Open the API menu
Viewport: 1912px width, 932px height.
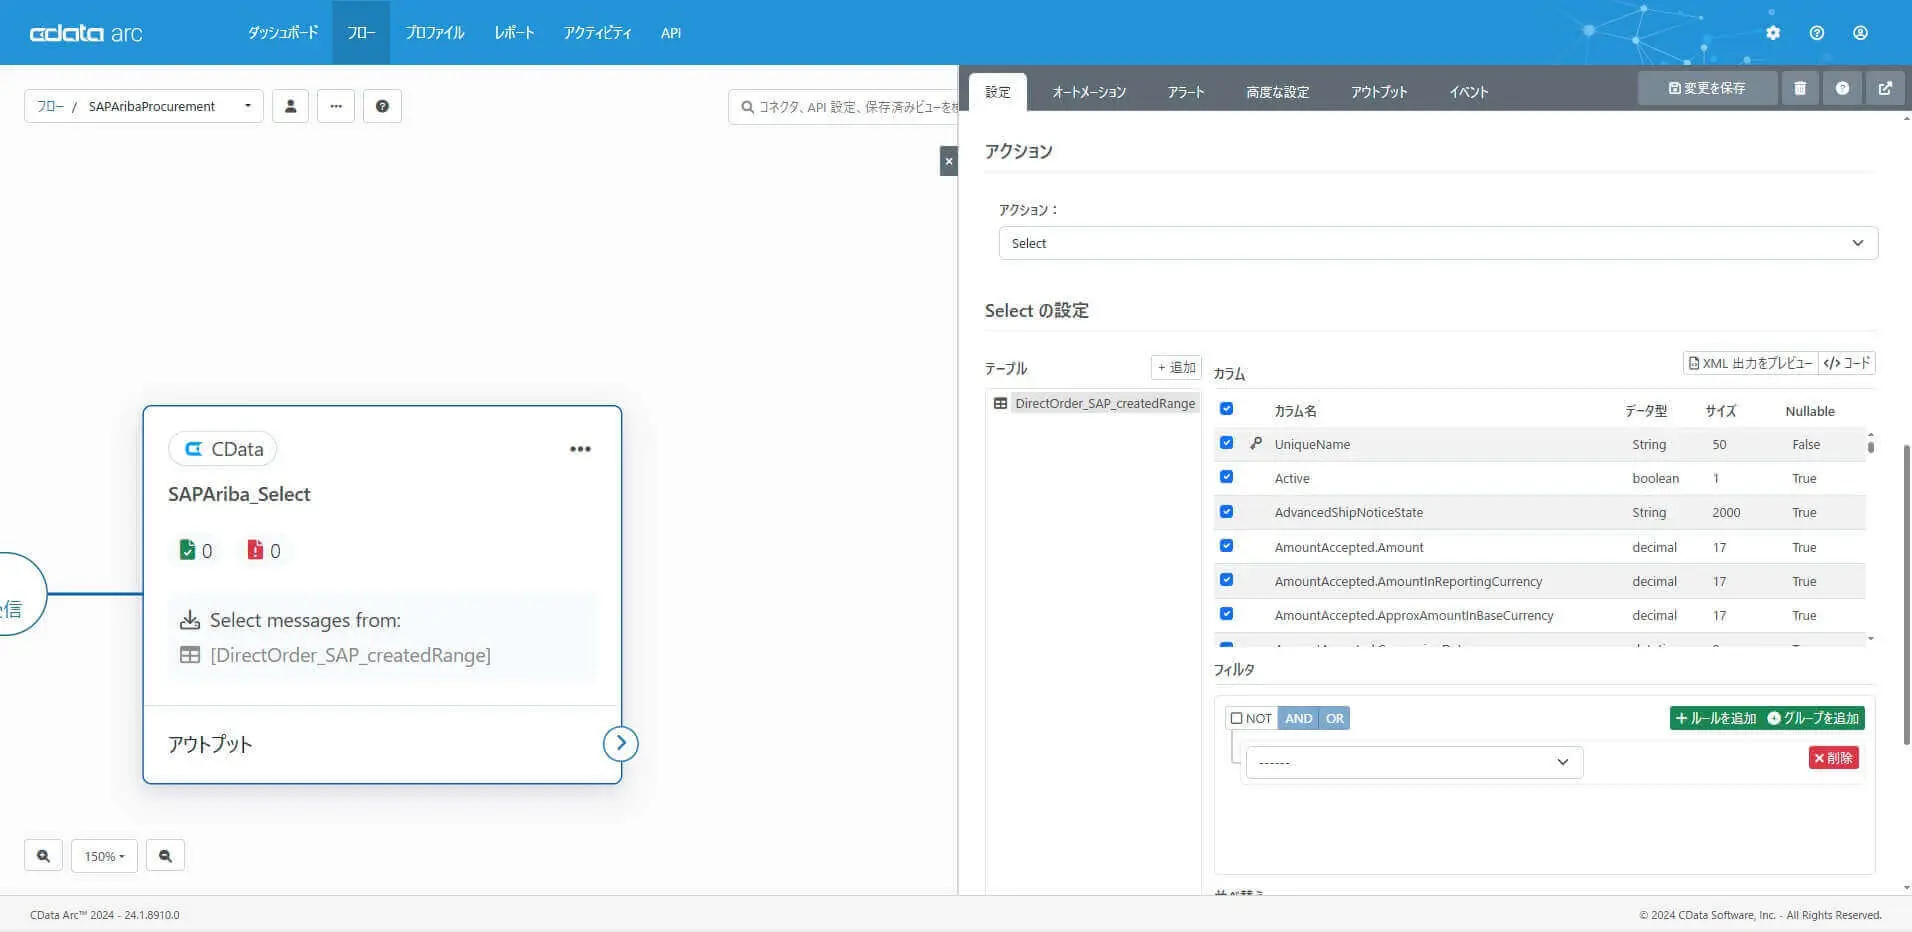[671, 33]
